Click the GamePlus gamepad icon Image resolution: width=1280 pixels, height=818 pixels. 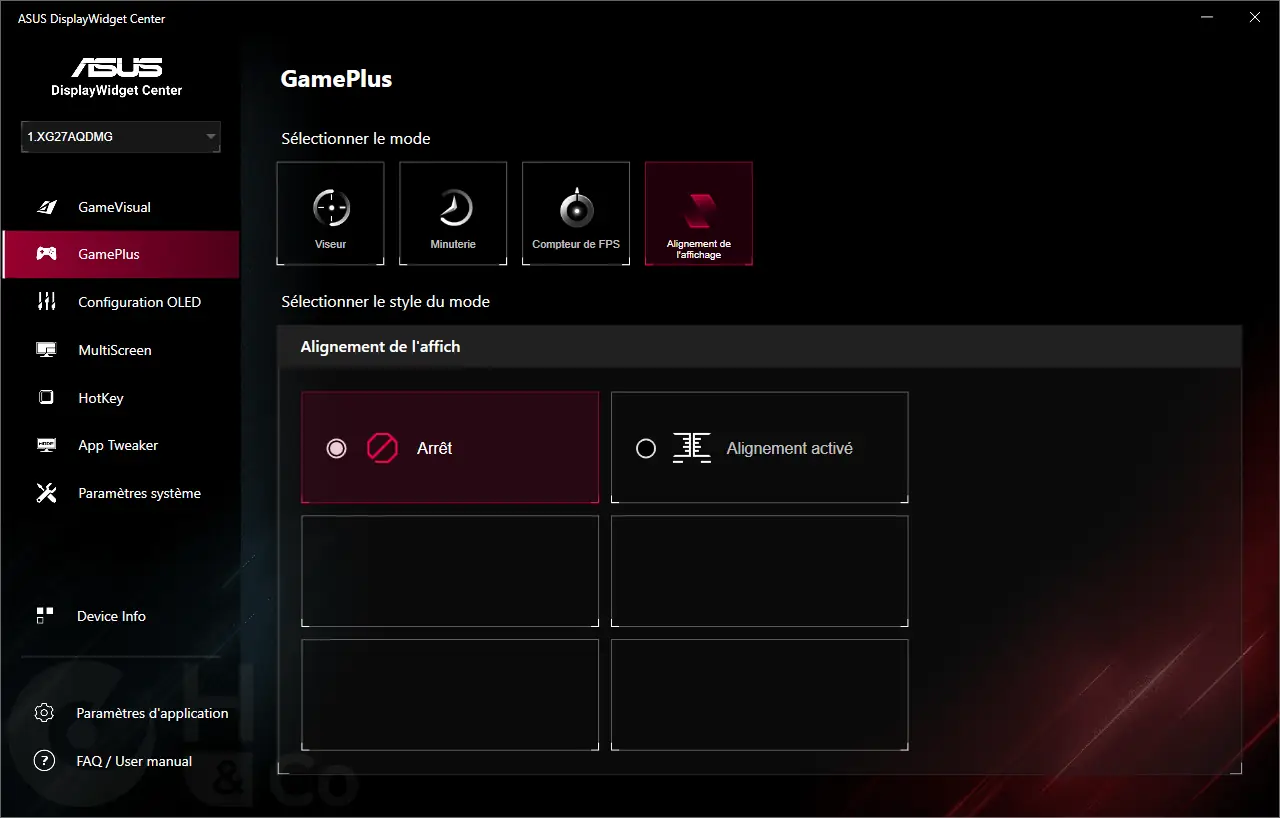point(46,254)
